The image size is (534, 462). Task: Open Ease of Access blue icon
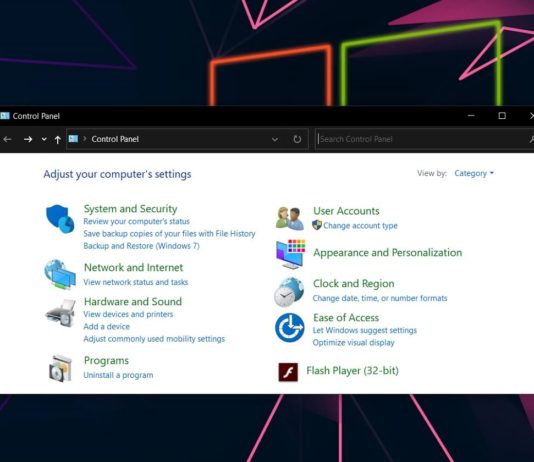(x=289, y=328)
